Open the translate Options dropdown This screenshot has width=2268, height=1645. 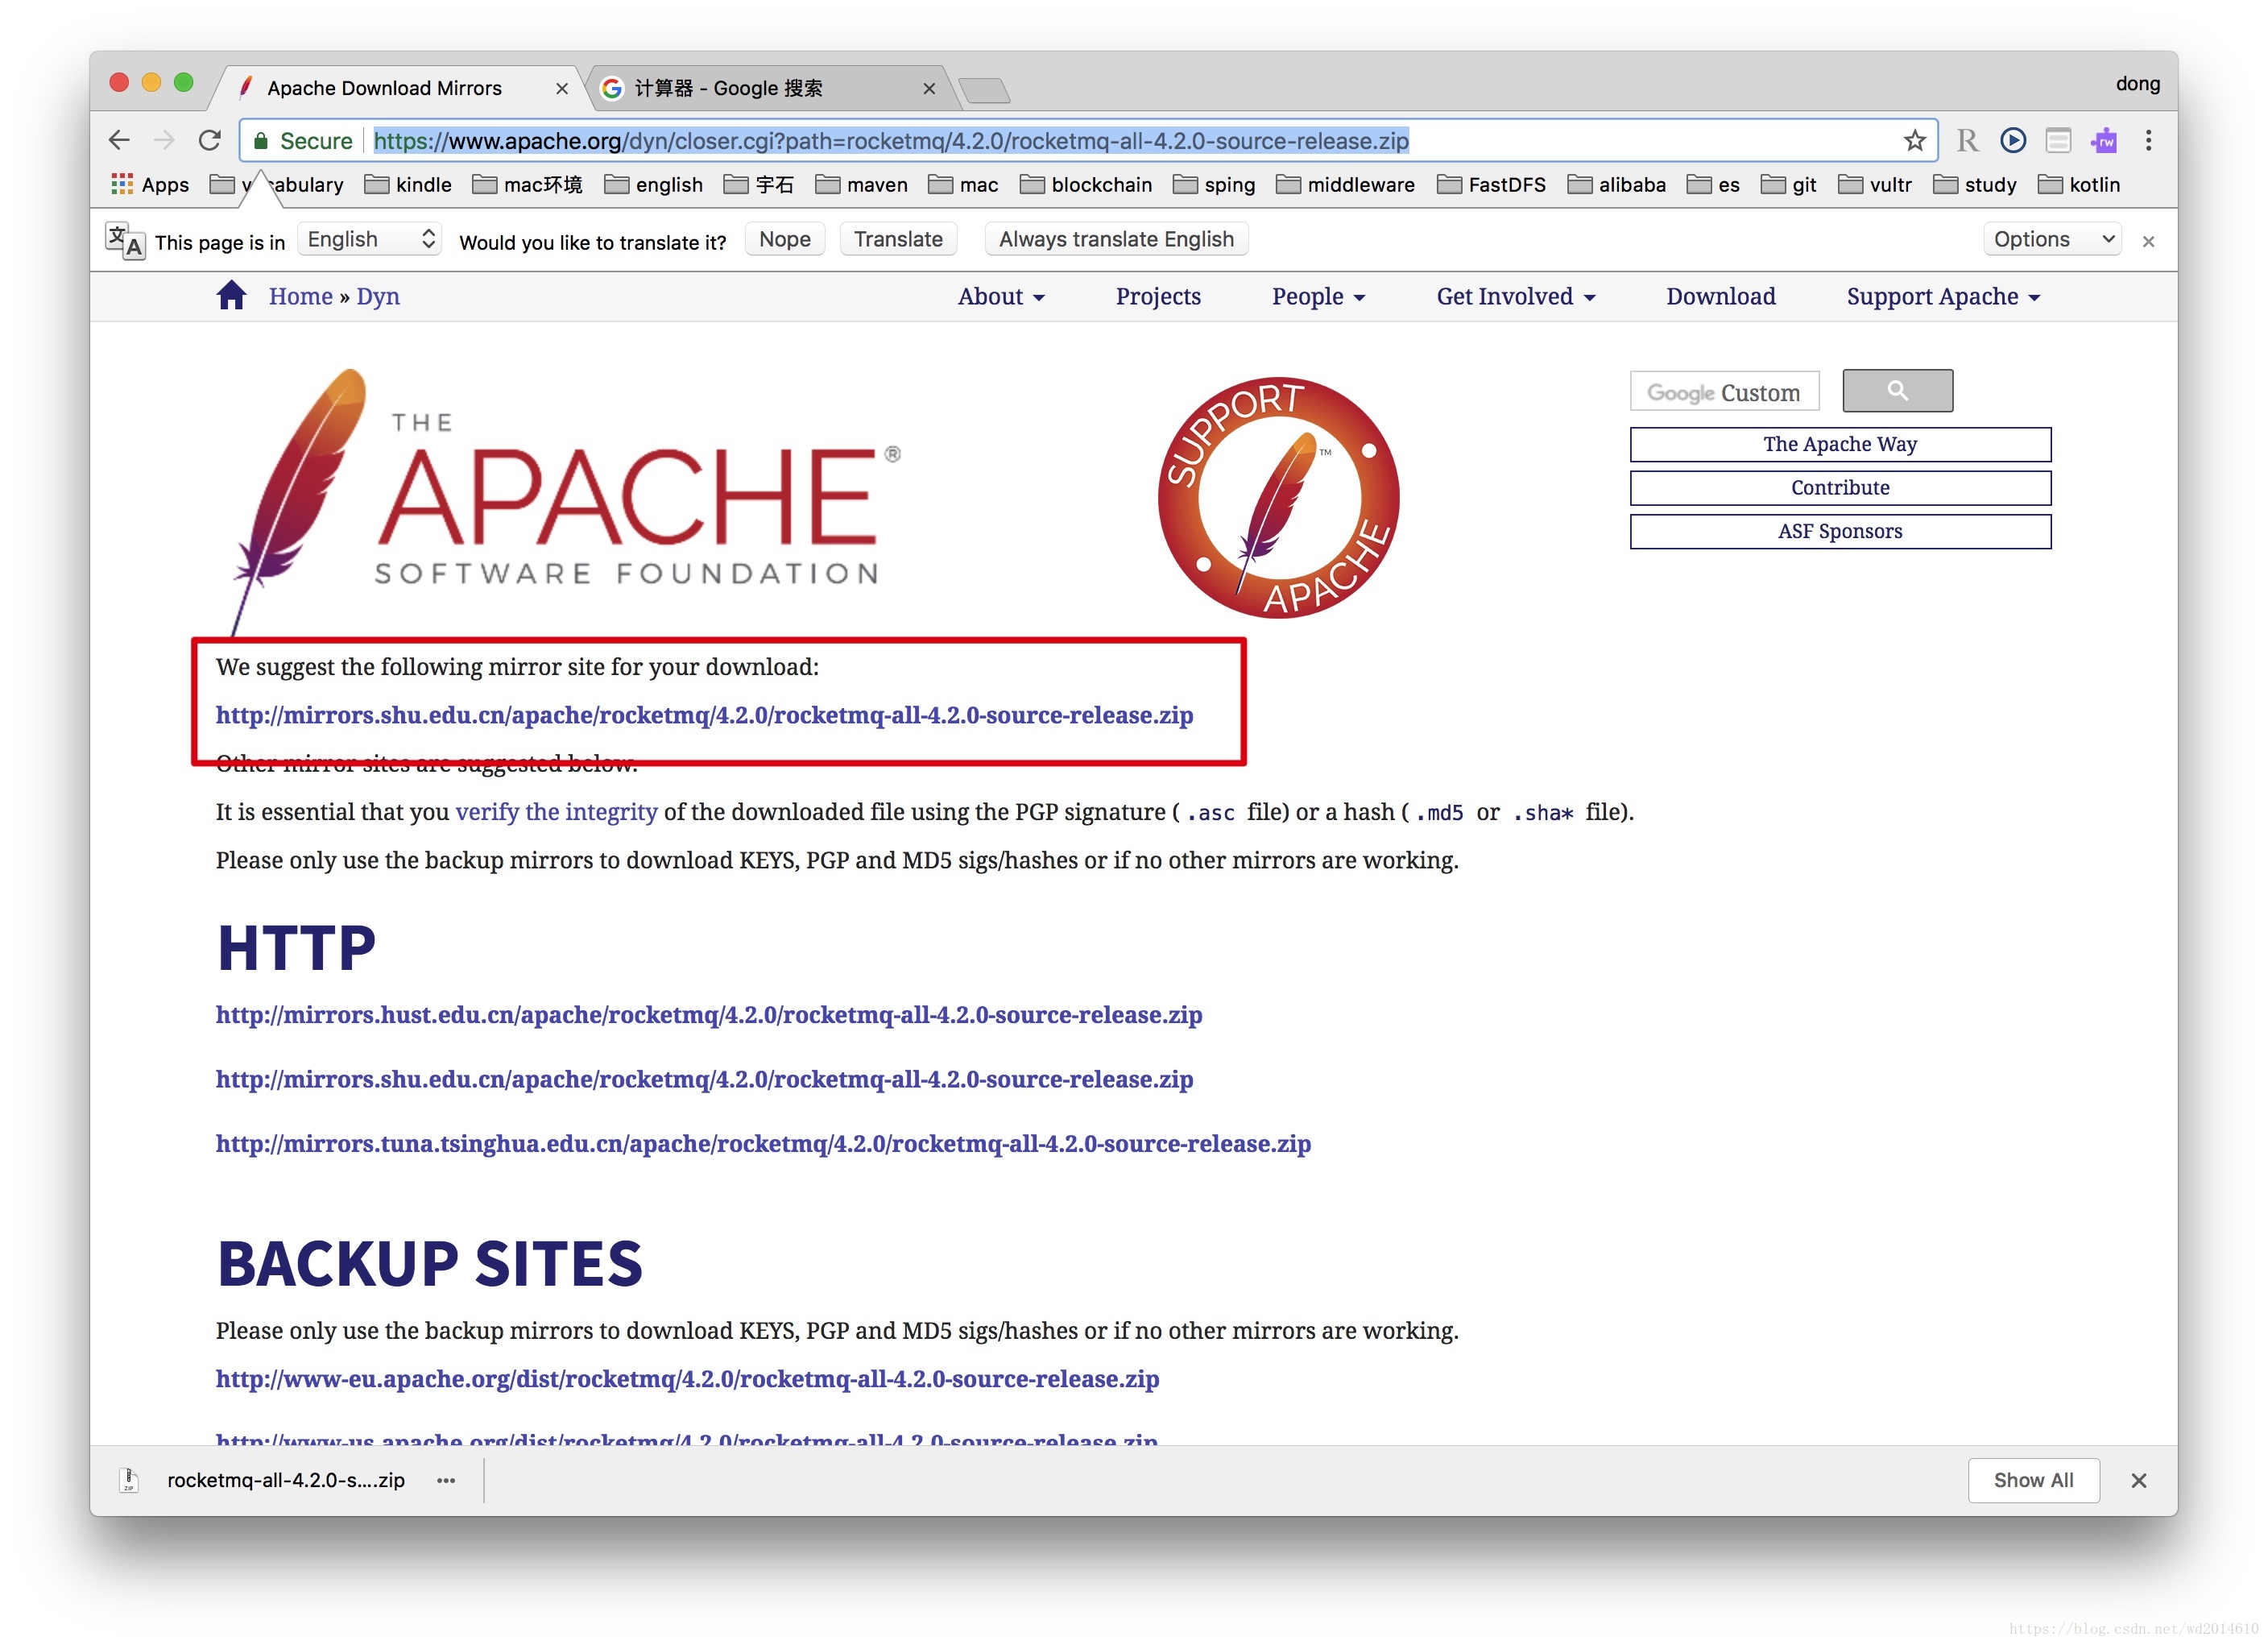click(x=2052, y=239)
